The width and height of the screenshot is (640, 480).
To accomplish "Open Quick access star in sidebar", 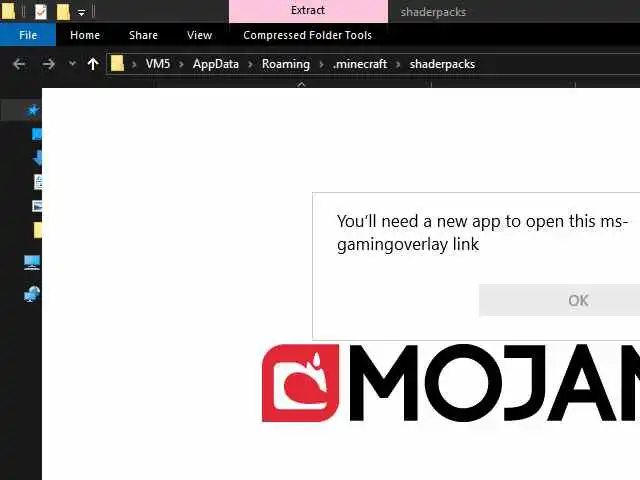I will 33,110.
